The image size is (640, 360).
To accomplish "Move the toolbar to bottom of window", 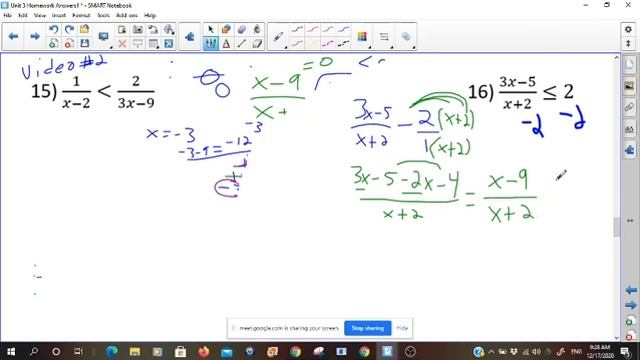I will pyautogui.click(x=628, y=43).
